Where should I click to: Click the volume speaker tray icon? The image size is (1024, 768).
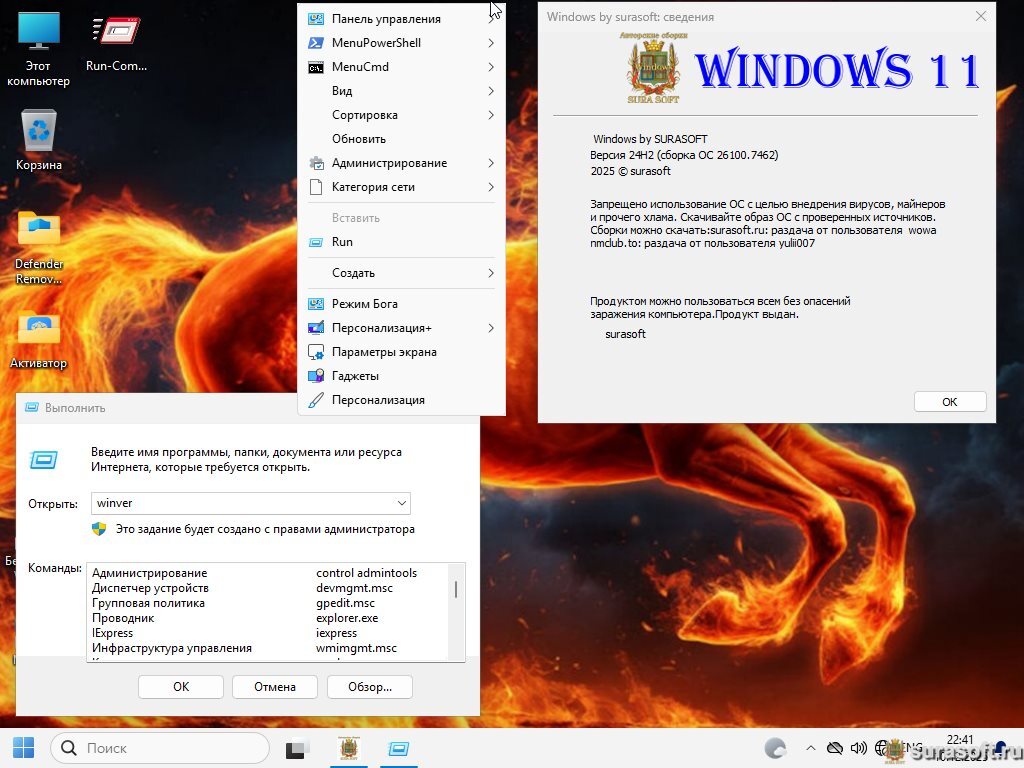pos(858,748)
